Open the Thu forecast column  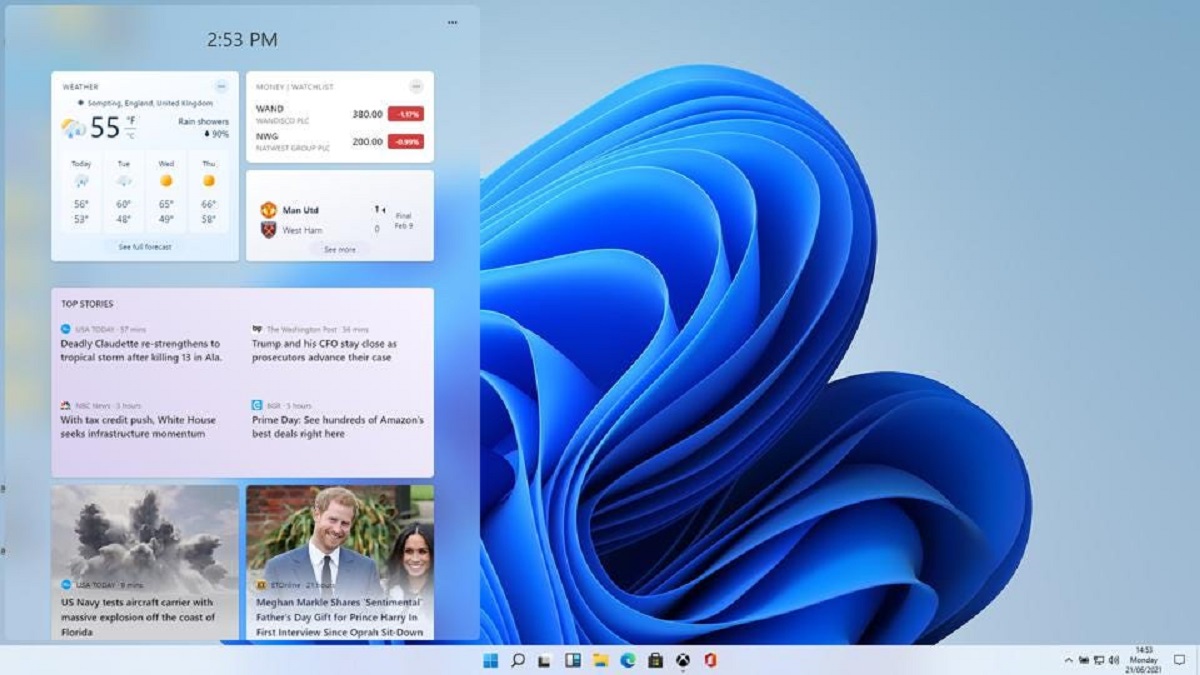208,191
